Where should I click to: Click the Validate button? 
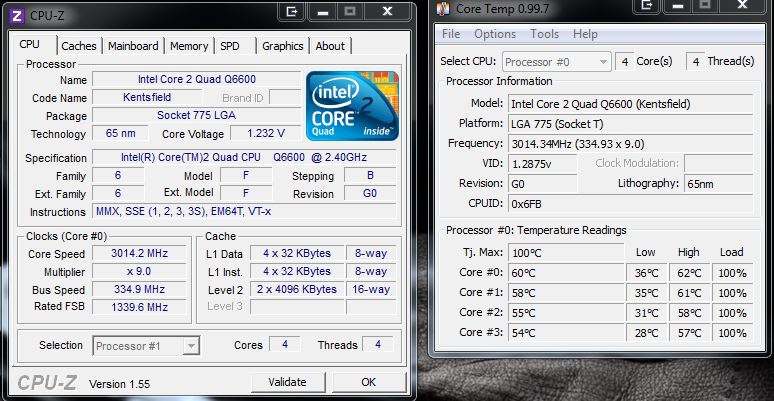pyautogui.click(x=288, y=382)
